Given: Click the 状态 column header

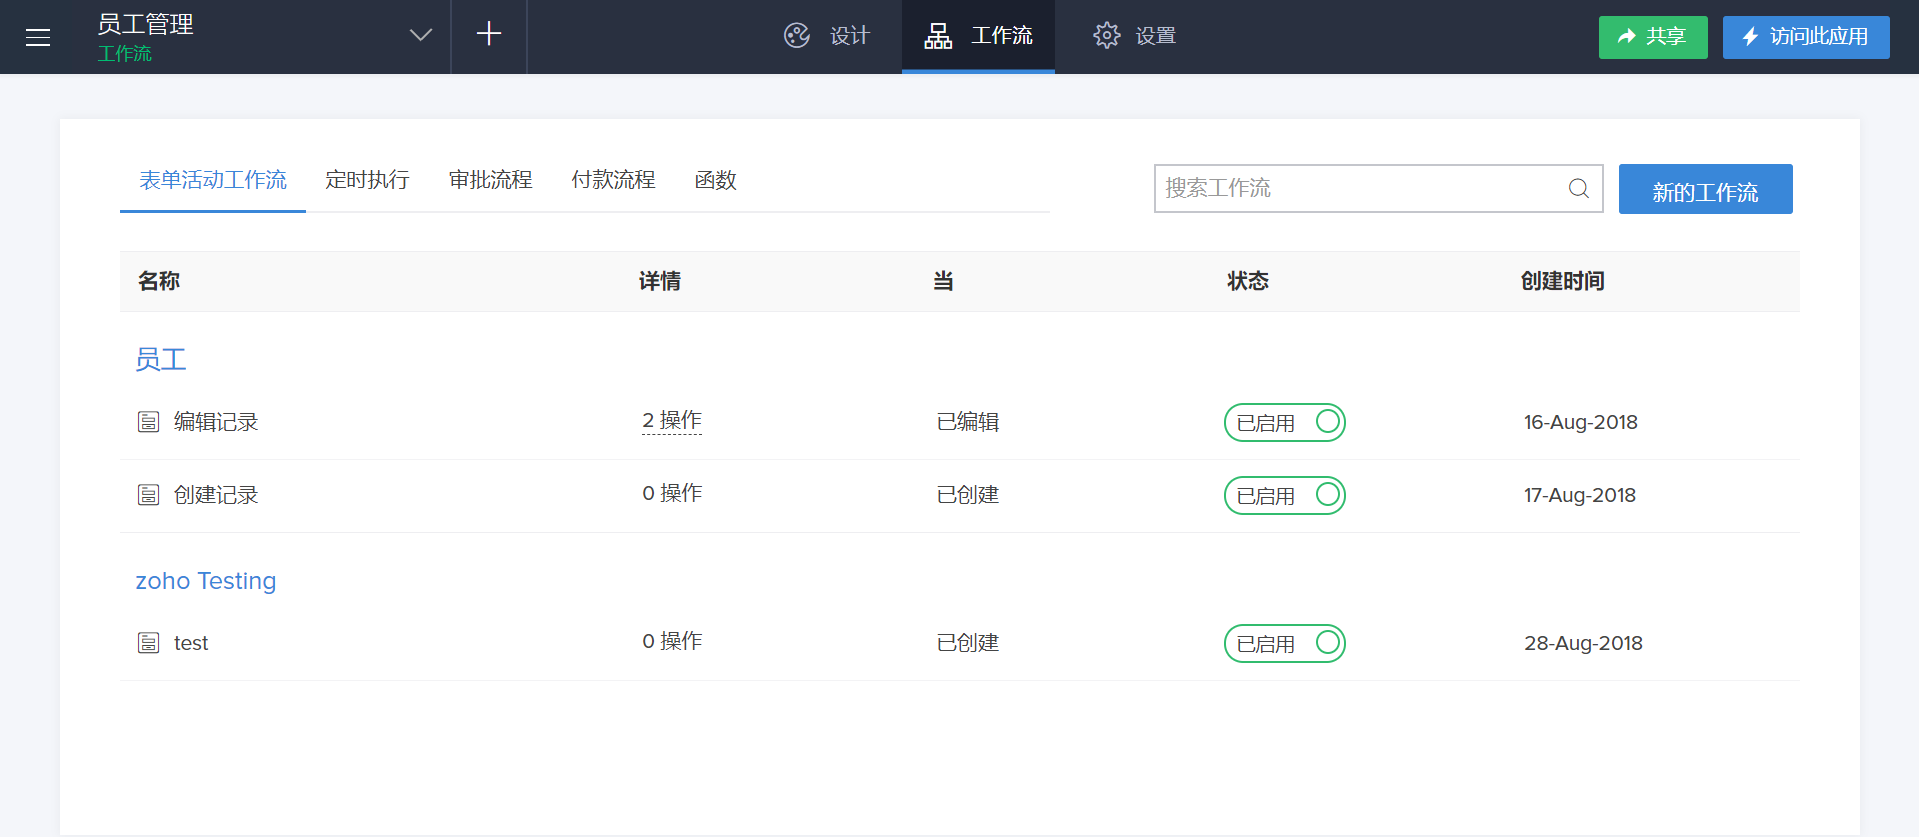Looking at the screenshot, I should (1248, 281).
